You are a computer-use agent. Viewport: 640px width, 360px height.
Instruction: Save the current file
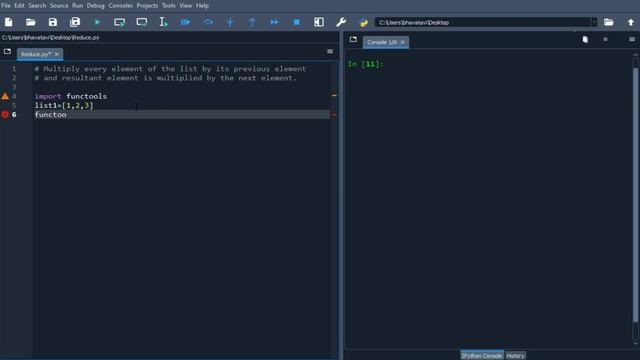click(53, 22)
